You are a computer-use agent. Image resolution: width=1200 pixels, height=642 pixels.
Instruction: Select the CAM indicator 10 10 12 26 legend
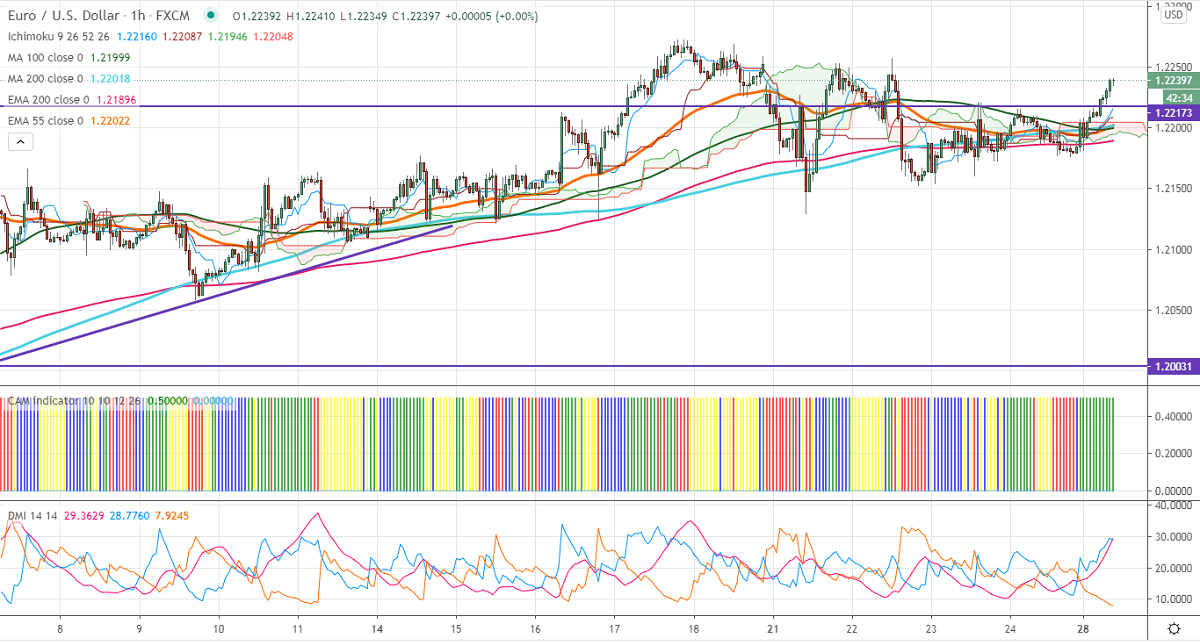[74, 401]
